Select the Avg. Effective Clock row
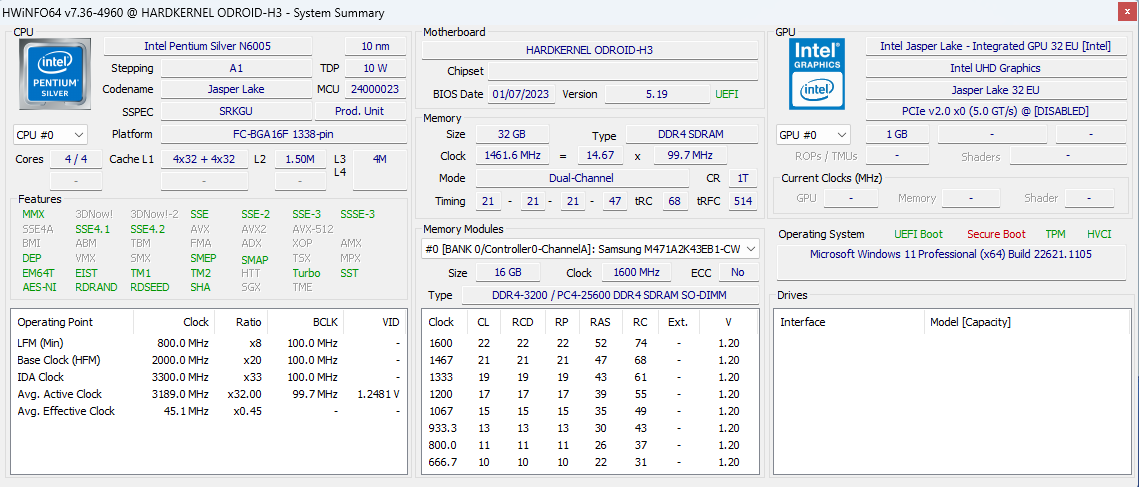1139x487 pixels. (209, 411)
